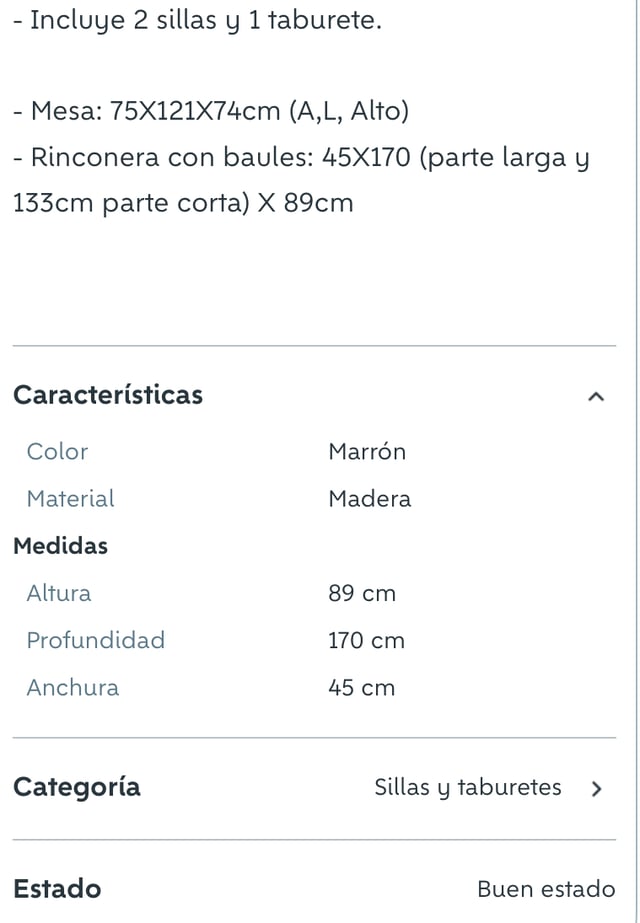Click the Altura label
The width and height of the screenshot is (640, 923).
tap(58, 593)
